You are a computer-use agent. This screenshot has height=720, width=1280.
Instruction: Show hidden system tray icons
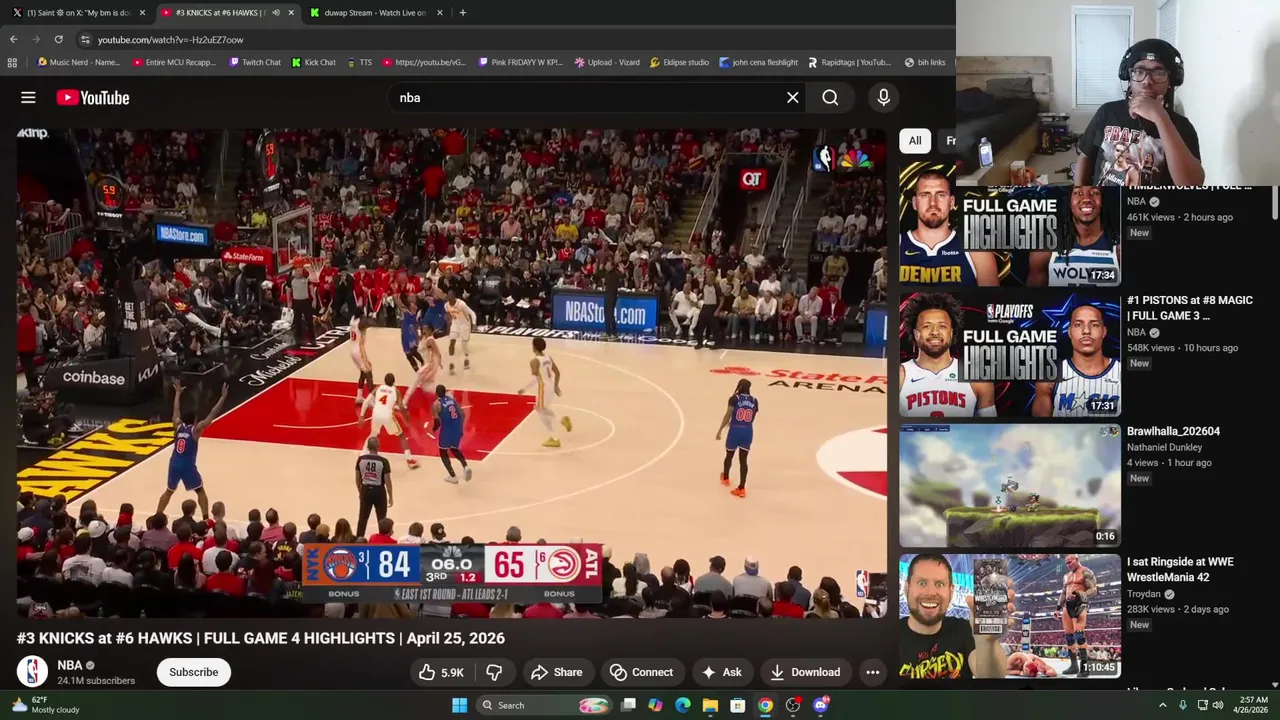pos(1162,705)
